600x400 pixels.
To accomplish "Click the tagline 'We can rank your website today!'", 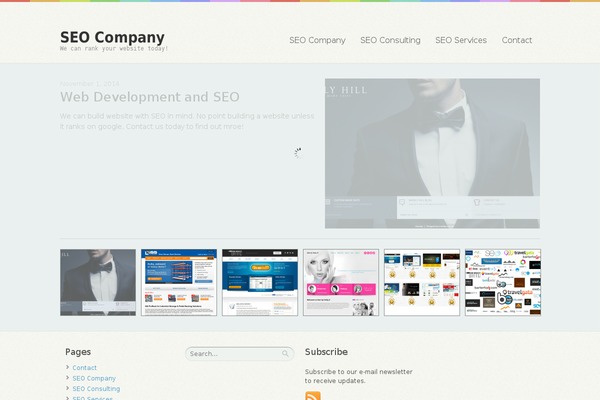I will 114,49.
